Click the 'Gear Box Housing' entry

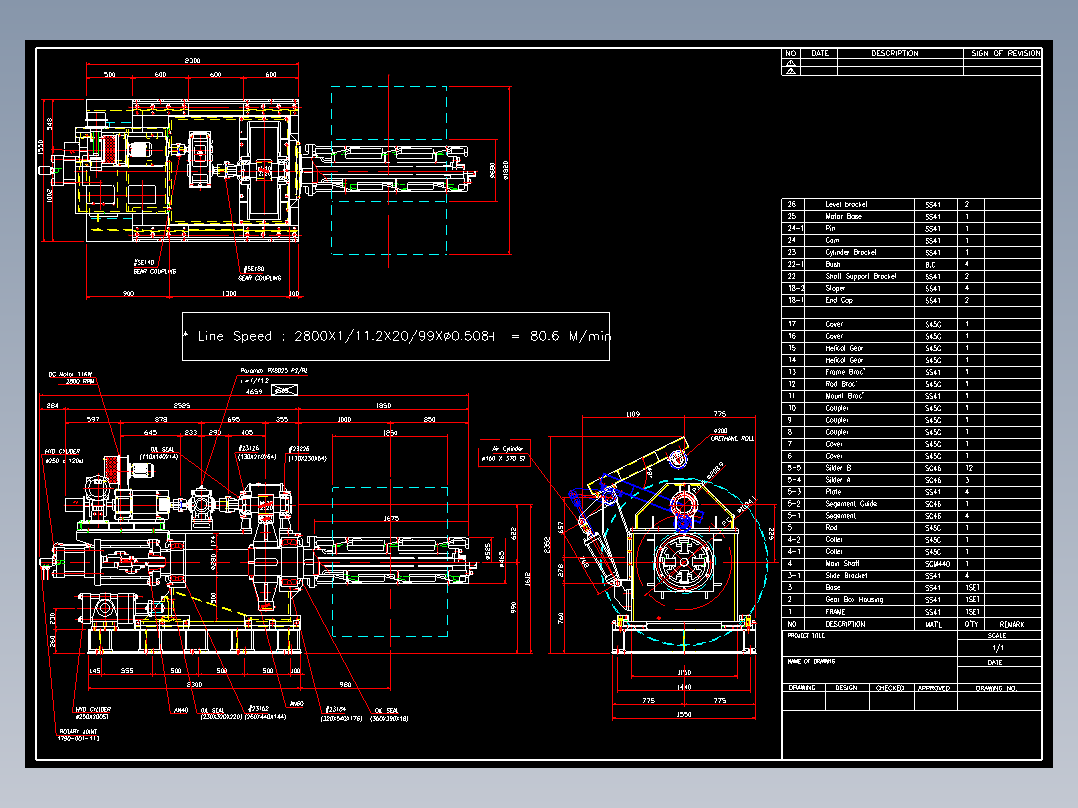854,600
